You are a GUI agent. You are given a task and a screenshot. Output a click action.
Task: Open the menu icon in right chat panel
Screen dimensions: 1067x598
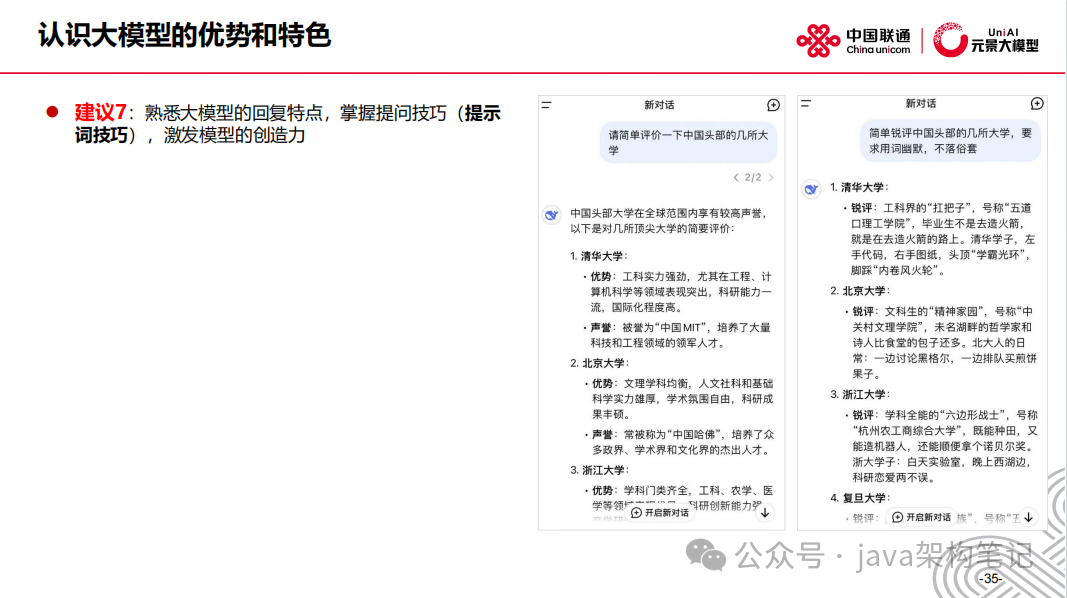point(806,103)
